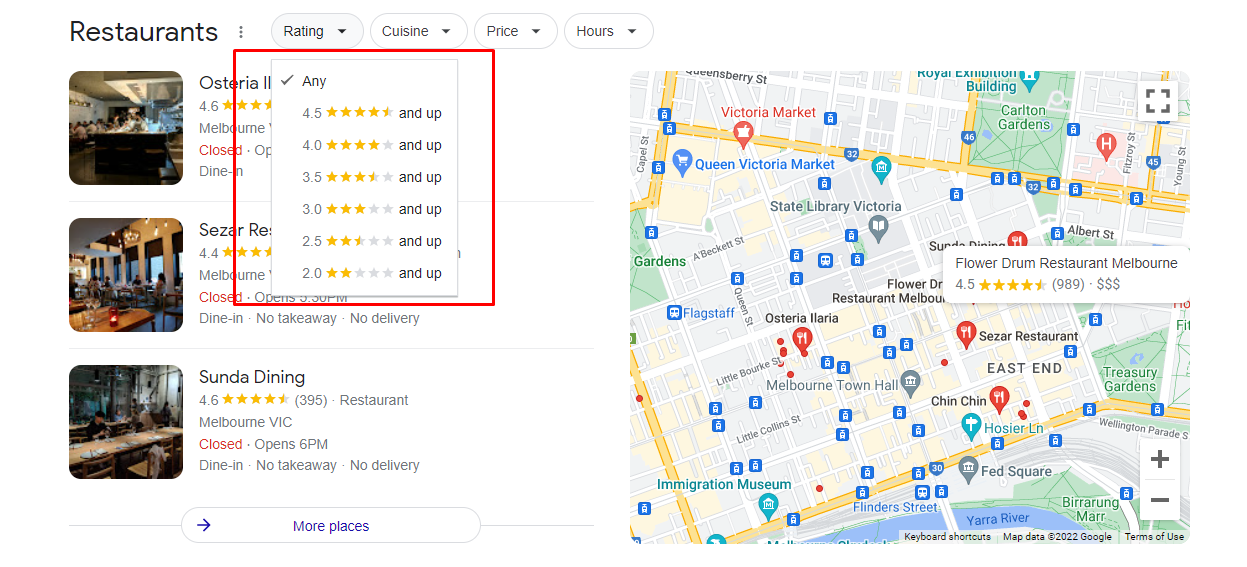The image size is (1247, 567).
Task: Choose 3.5 and up rating
Action: pyautogui.click(x=364, y=177)
